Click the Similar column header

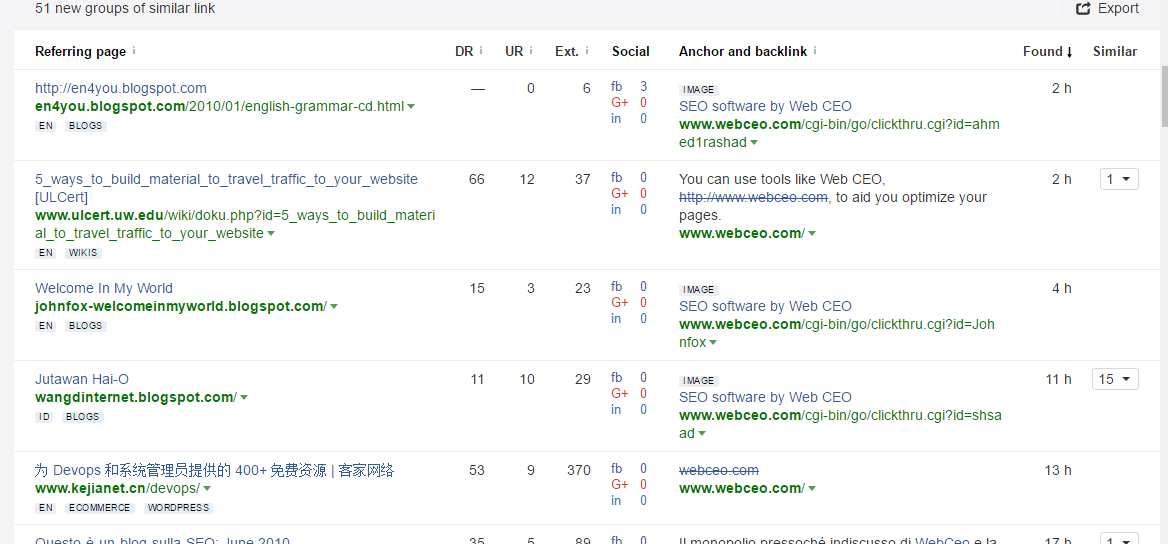(x=1115, y=51)
